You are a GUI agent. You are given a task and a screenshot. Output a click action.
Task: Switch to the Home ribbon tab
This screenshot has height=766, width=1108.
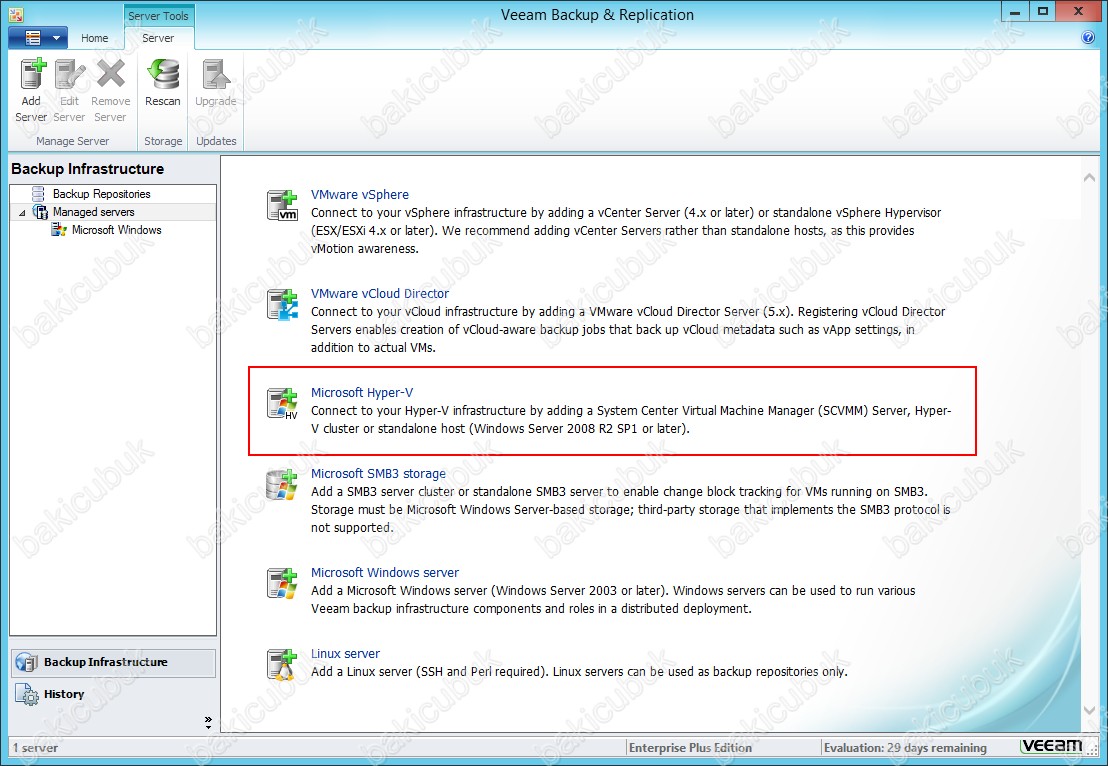[x=95, y=38]
